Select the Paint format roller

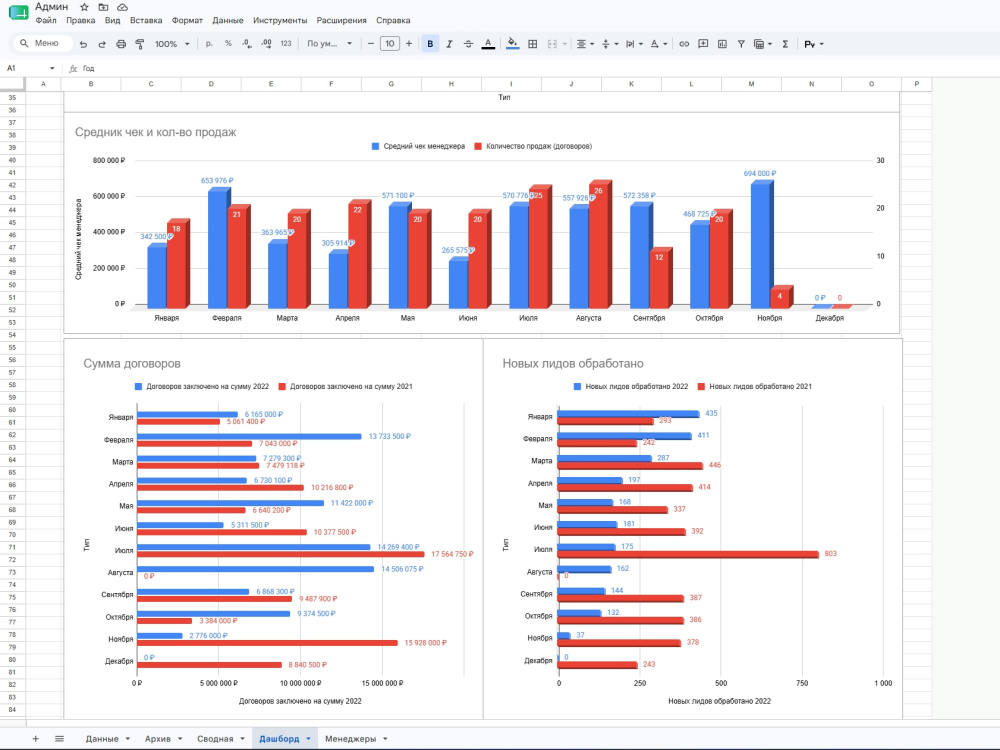(x=140, y=44)
